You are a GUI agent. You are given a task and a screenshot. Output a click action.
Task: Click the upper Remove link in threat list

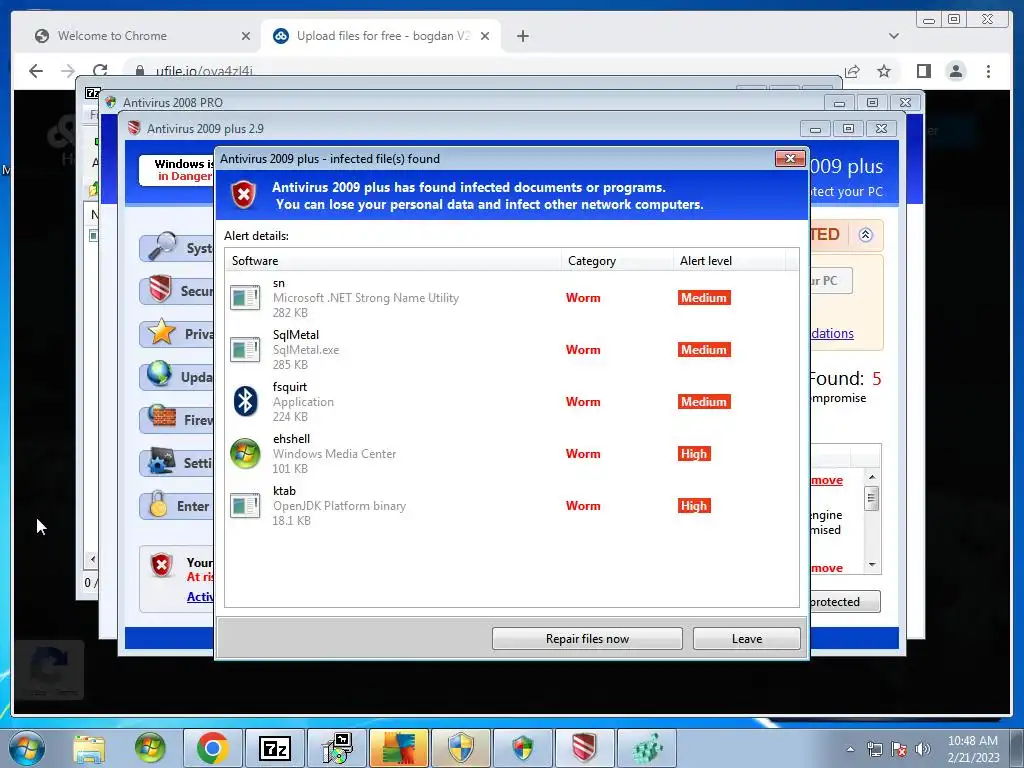tap(827, 480)
